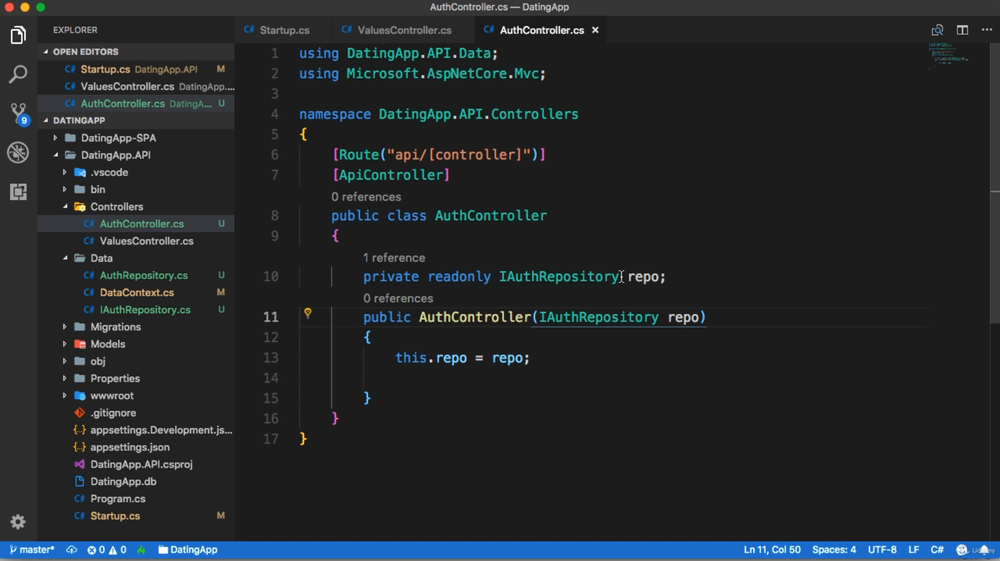1000x561 pixels.
Task: Open Startup.cs in Open Editors list
Action: point(136,69)
